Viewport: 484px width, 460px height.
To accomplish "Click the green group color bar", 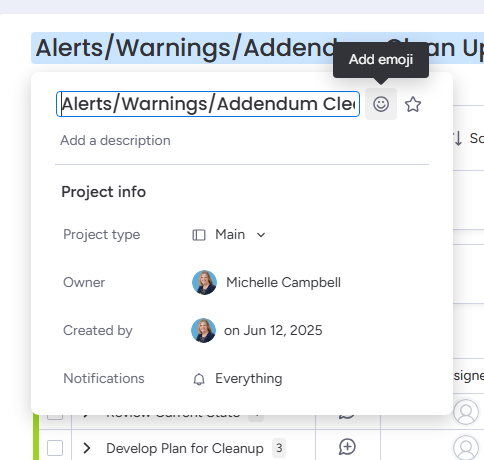I will click(36, 437).
